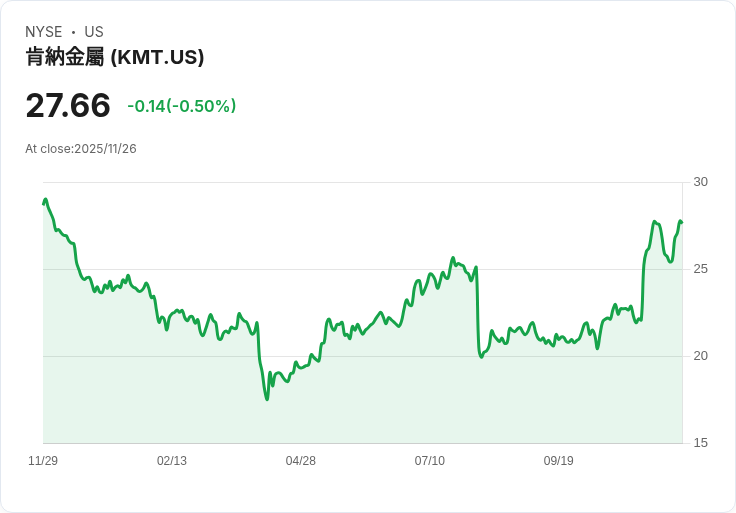Select the 11/29 date on time axis

pos(43,461)
